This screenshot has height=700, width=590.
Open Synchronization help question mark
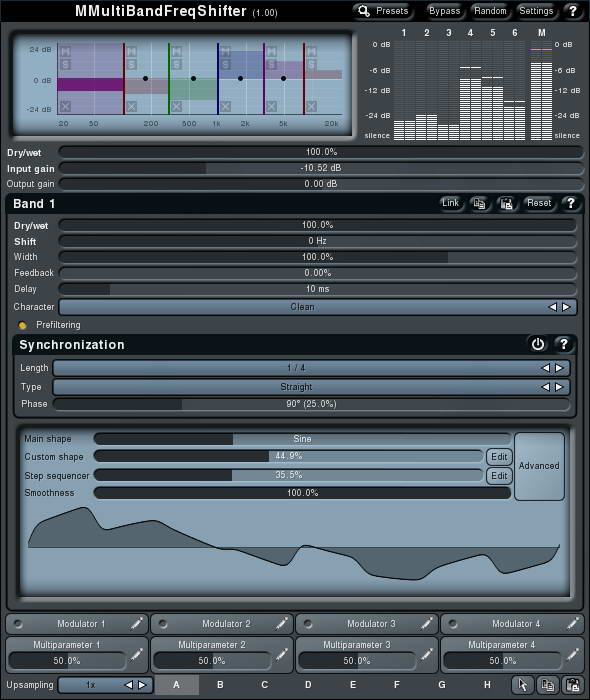tap(564, 344)
